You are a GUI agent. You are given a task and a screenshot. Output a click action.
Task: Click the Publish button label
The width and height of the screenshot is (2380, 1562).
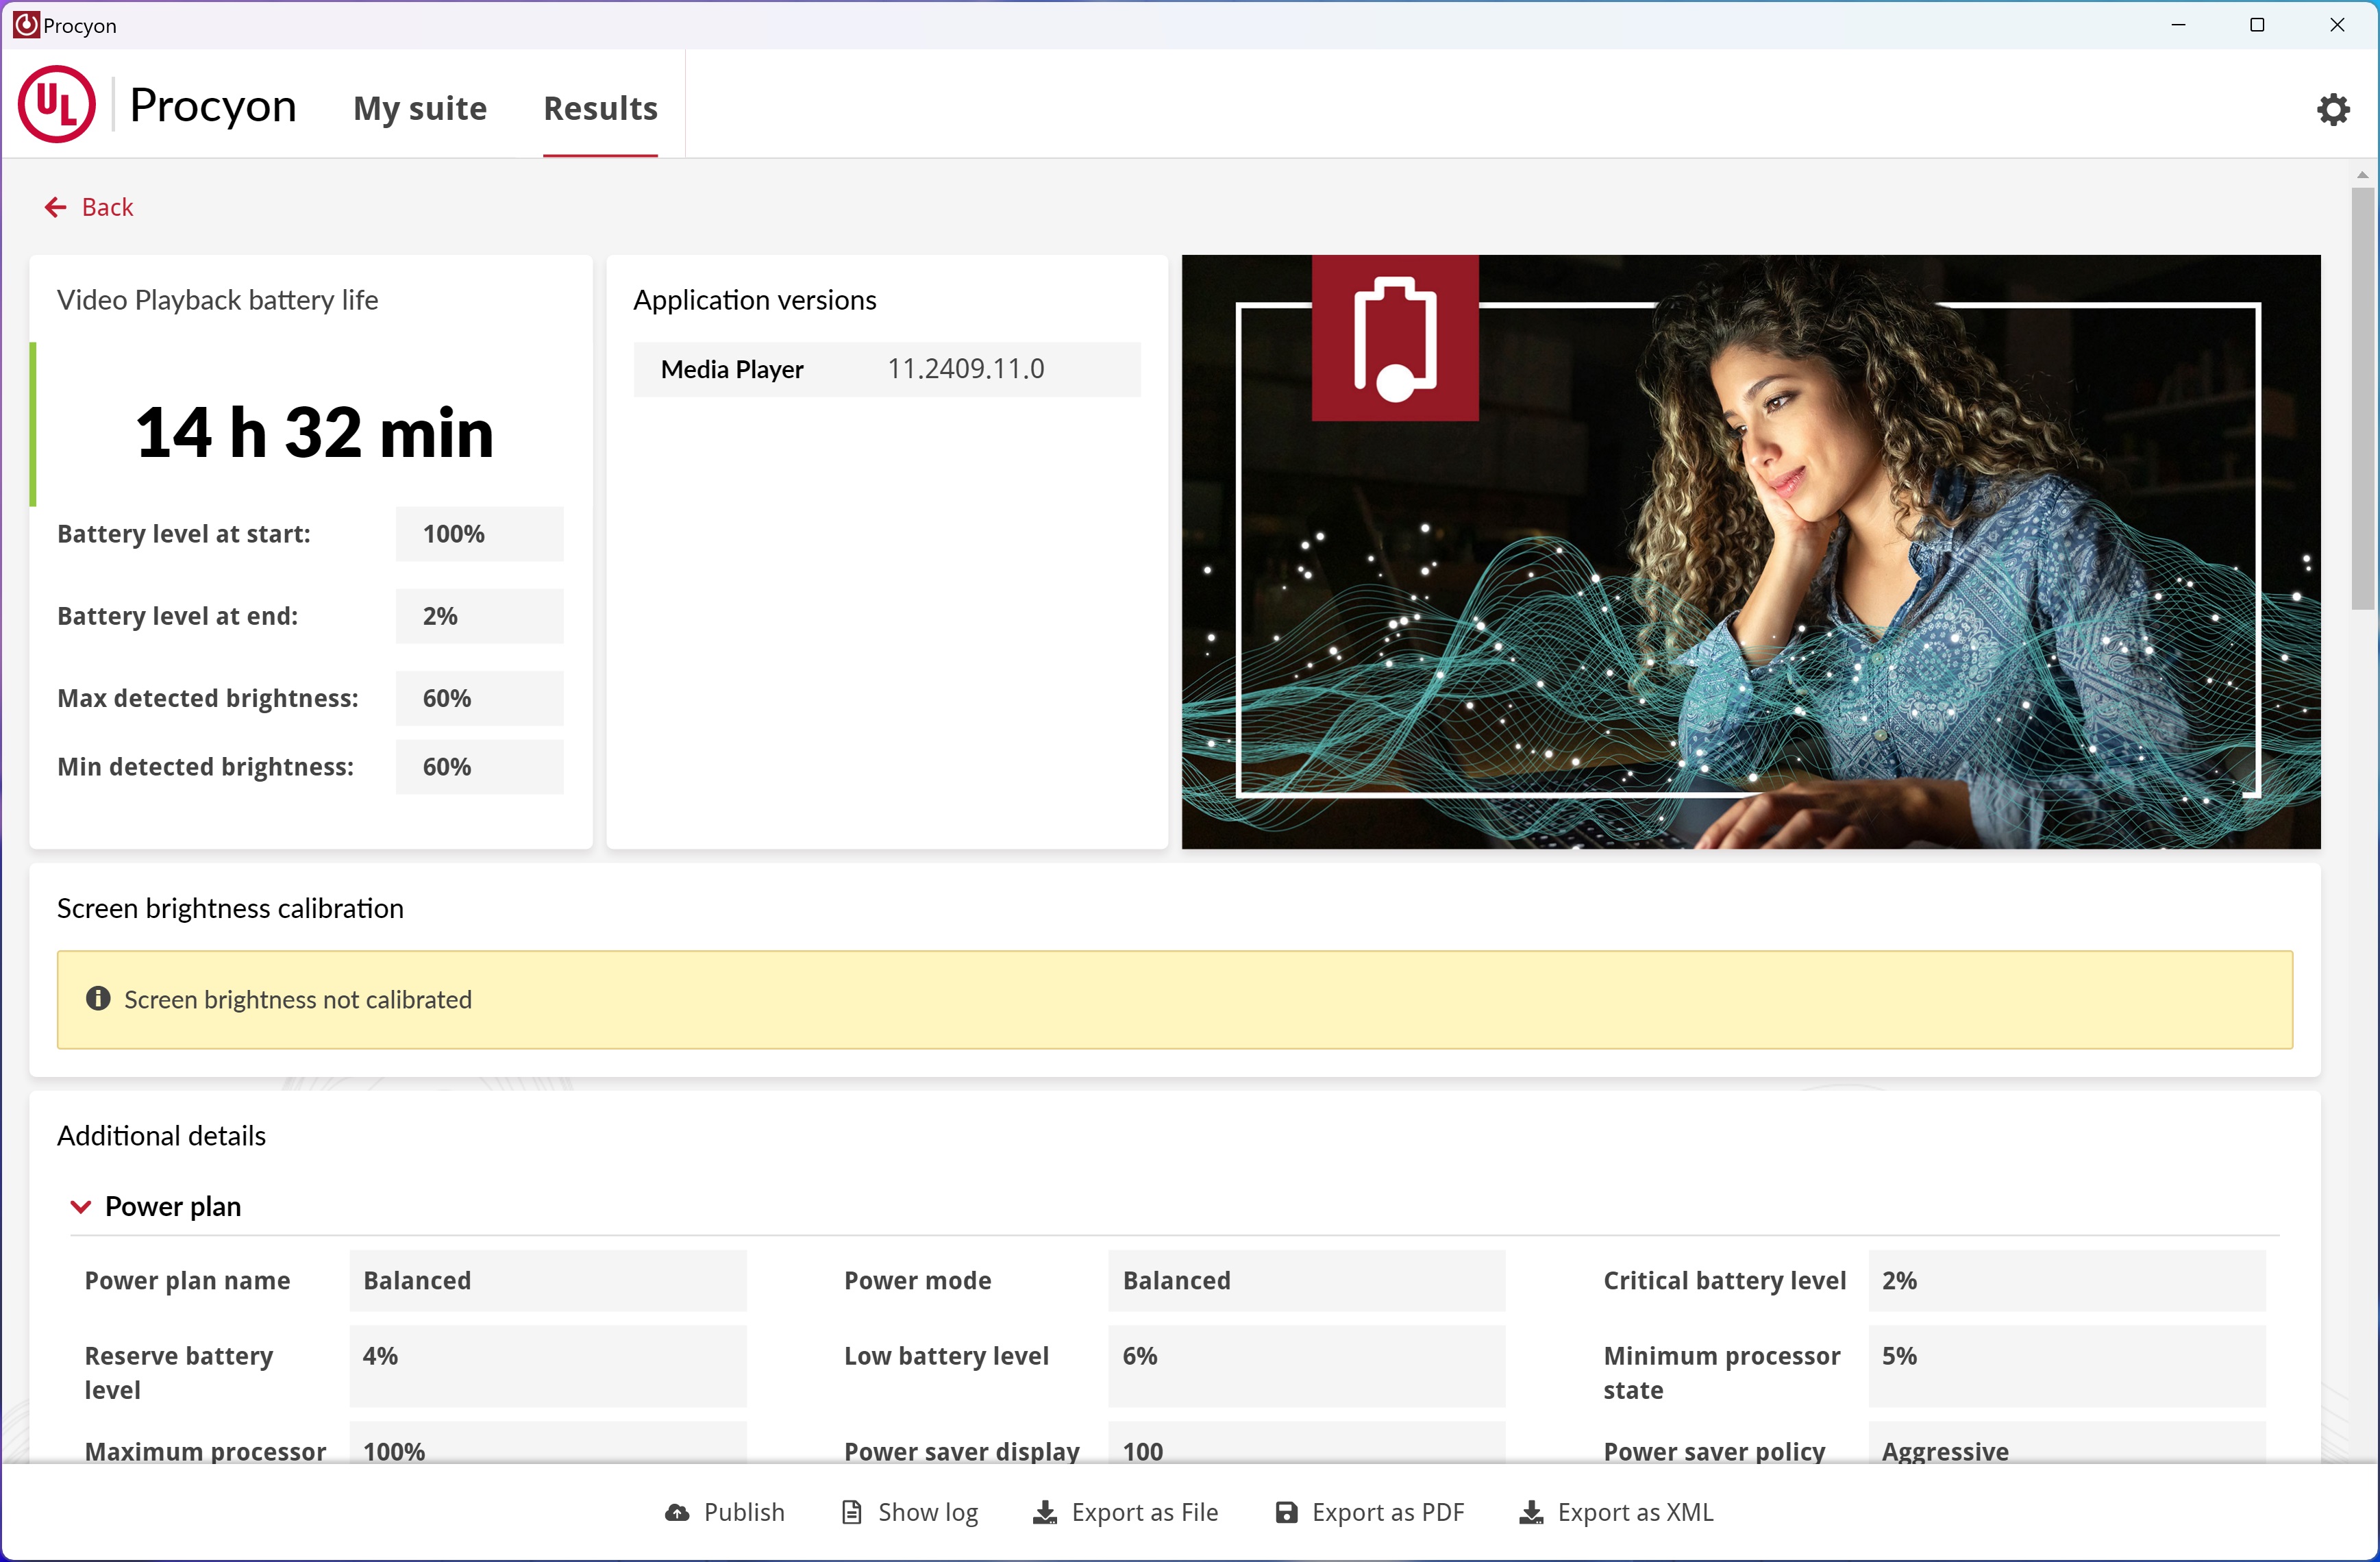coord(744,1512)
